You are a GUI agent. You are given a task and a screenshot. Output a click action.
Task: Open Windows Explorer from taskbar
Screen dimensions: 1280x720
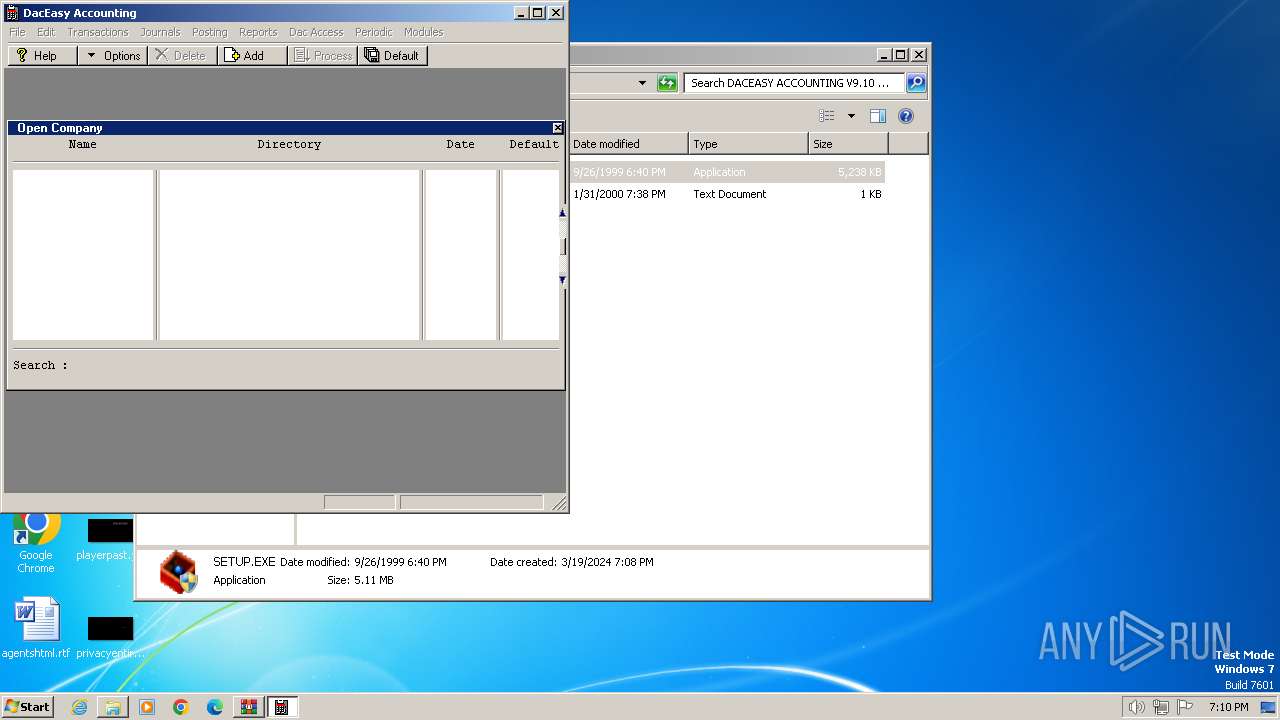tap(113, 707)
